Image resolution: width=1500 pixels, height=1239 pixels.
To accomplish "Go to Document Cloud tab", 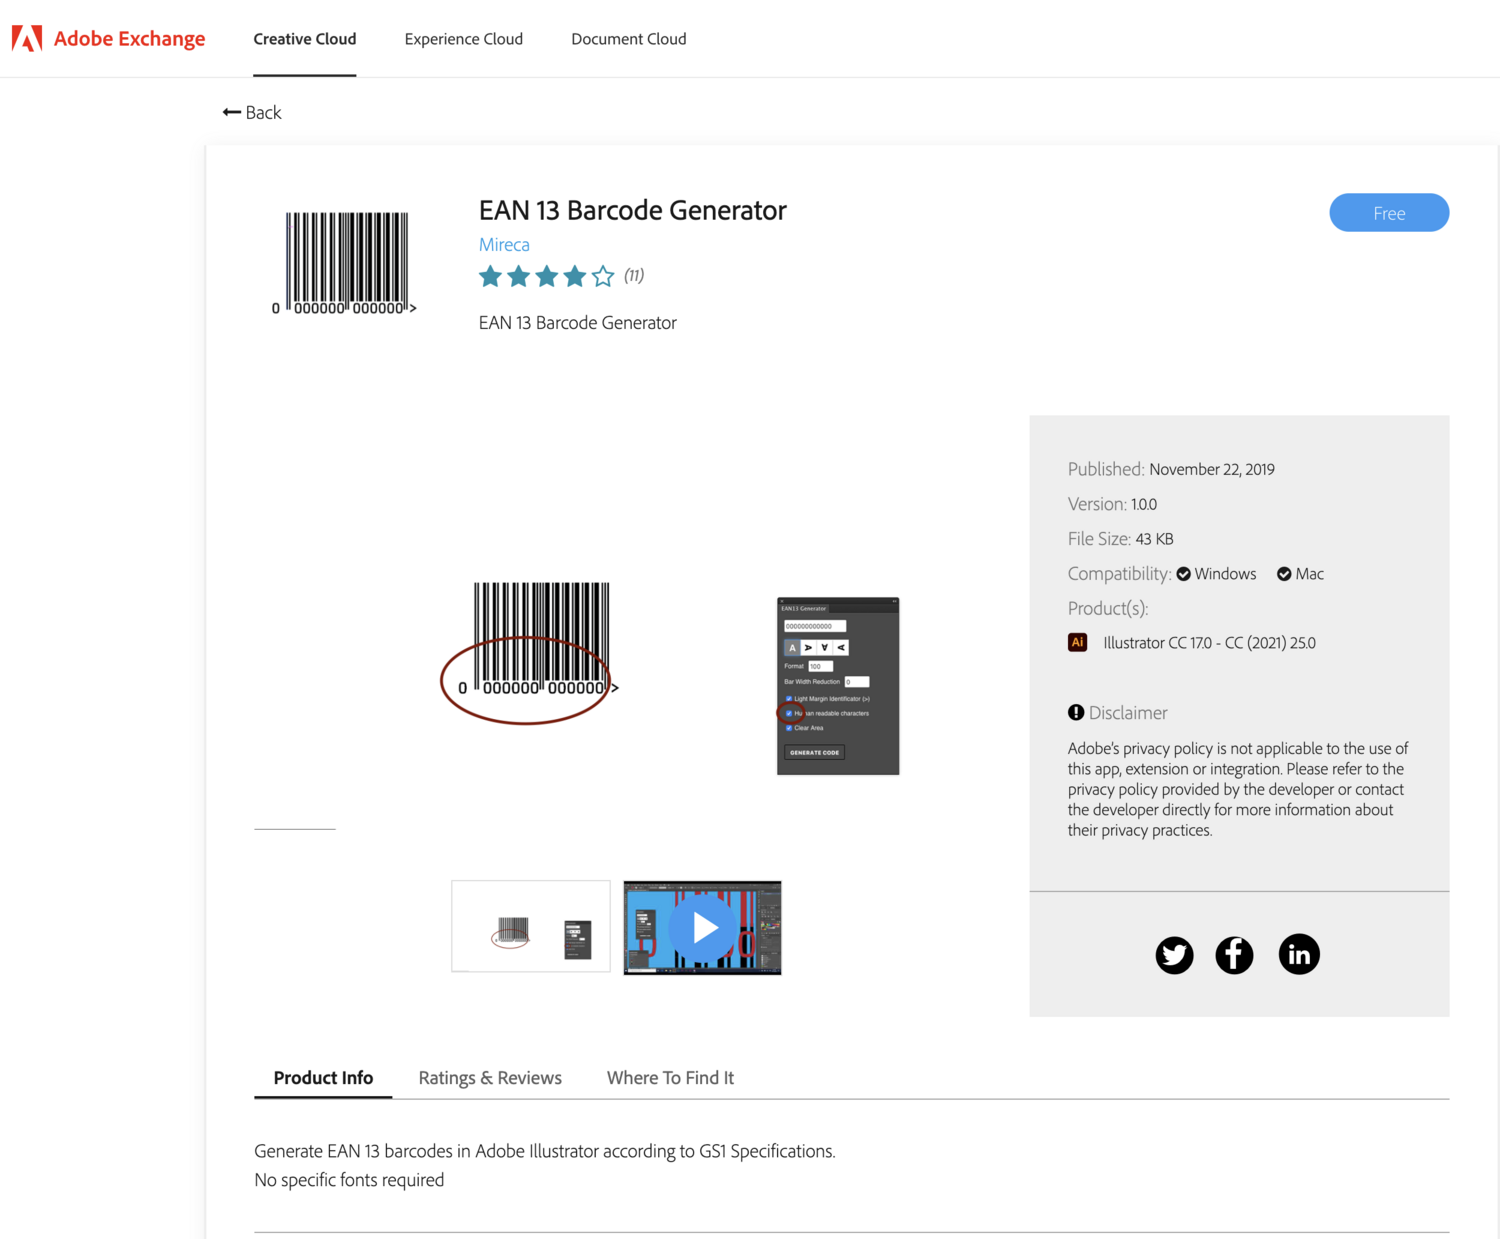I will pyautogui.click(x=629, y=39).
